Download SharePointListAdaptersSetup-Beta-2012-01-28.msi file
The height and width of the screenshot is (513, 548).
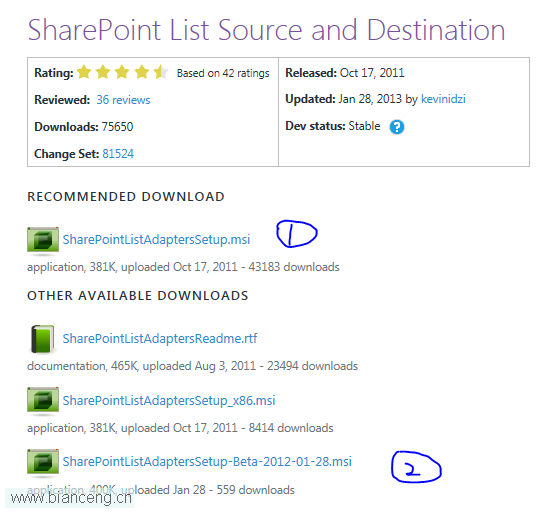207,462
